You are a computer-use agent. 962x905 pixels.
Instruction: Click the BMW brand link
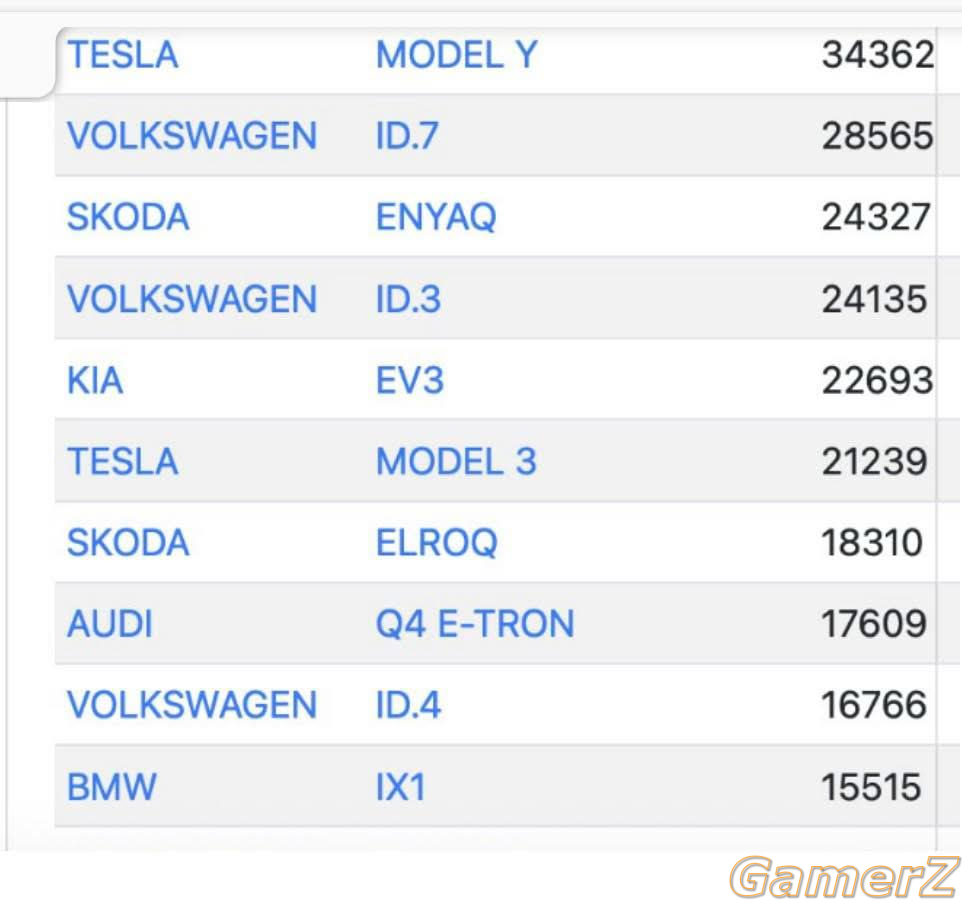tap(112, 787)
